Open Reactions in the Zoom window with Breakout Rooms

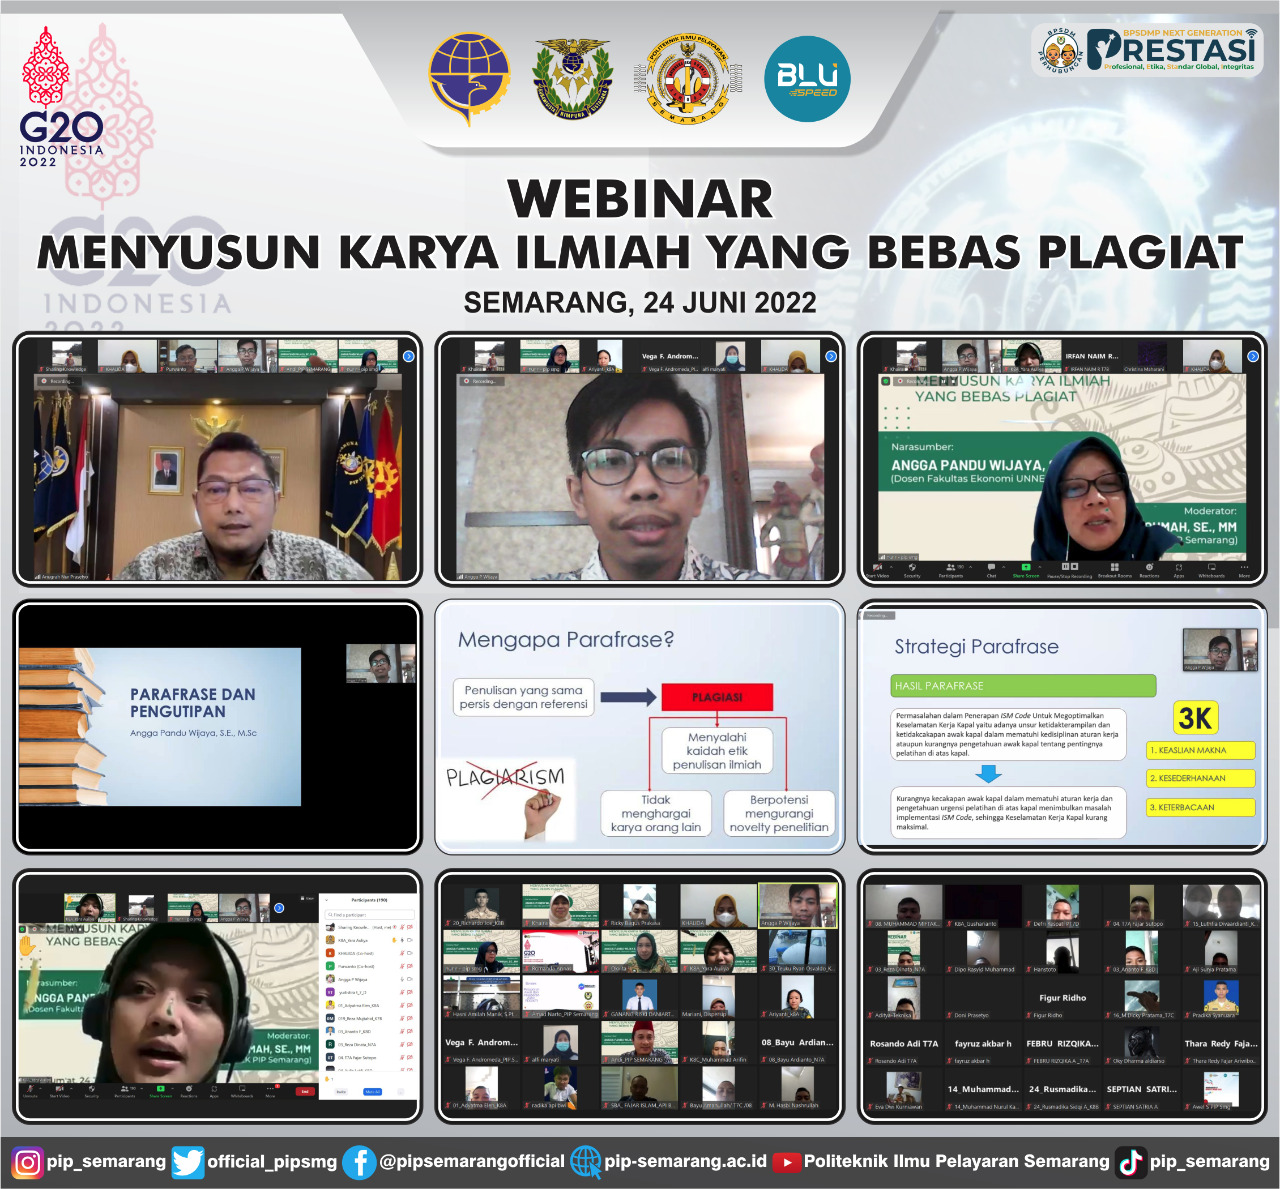(x=1150, y=570)
